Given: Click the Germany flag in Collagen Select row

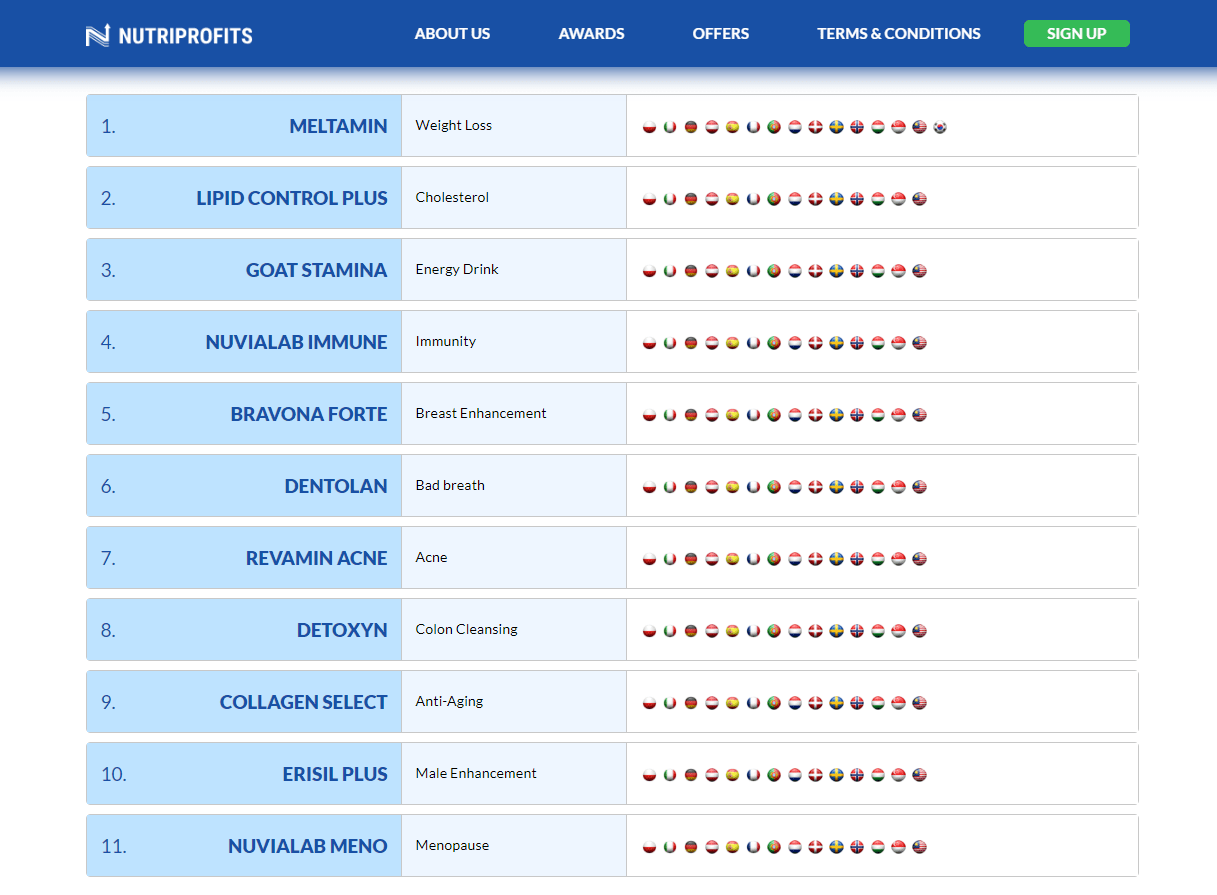Looking at the screenshot, I should 691,703.
